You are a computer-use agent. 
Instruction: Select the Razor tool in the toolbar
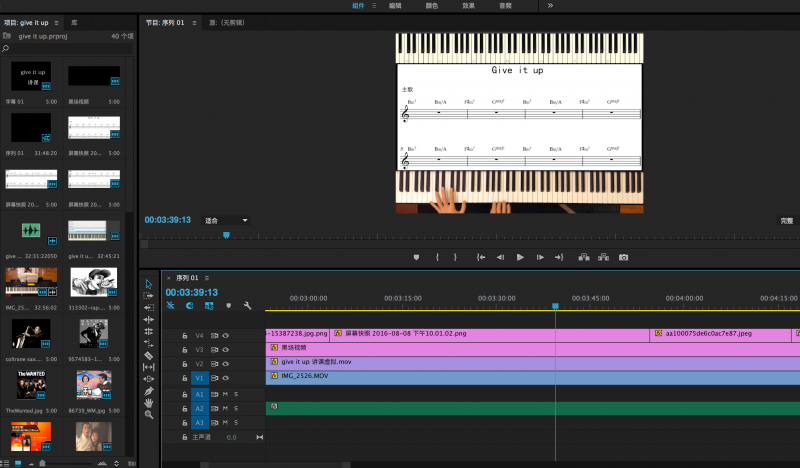coord(149,355)
